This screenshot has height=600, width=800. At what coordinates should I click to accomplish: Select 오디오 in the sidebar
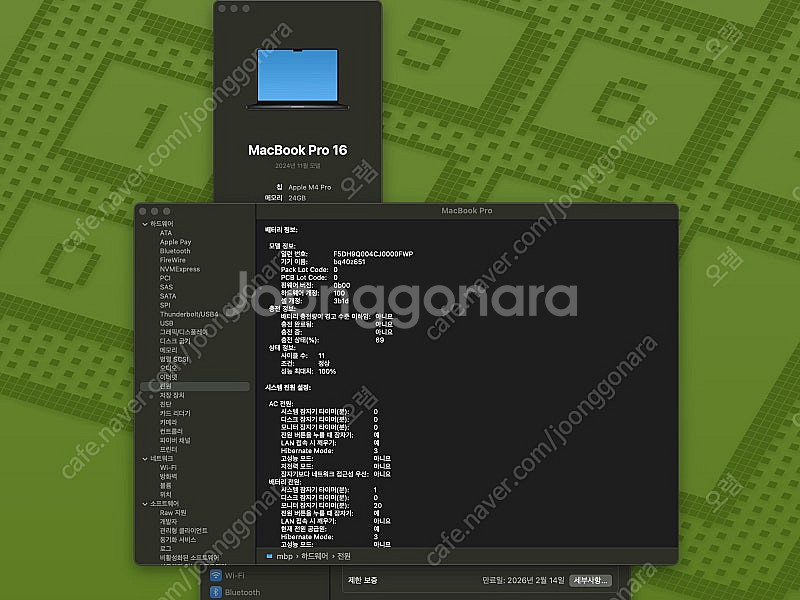[x=168, y=368]
